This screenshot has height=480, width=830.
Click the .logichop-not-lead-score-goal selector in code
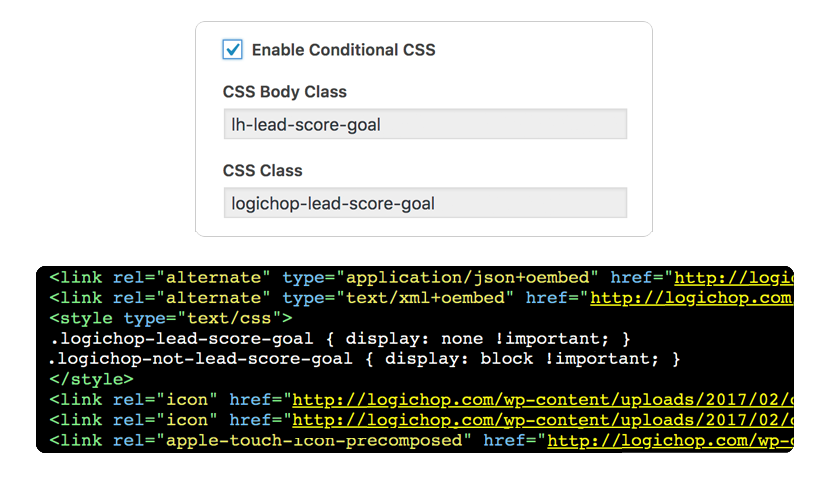201,359
